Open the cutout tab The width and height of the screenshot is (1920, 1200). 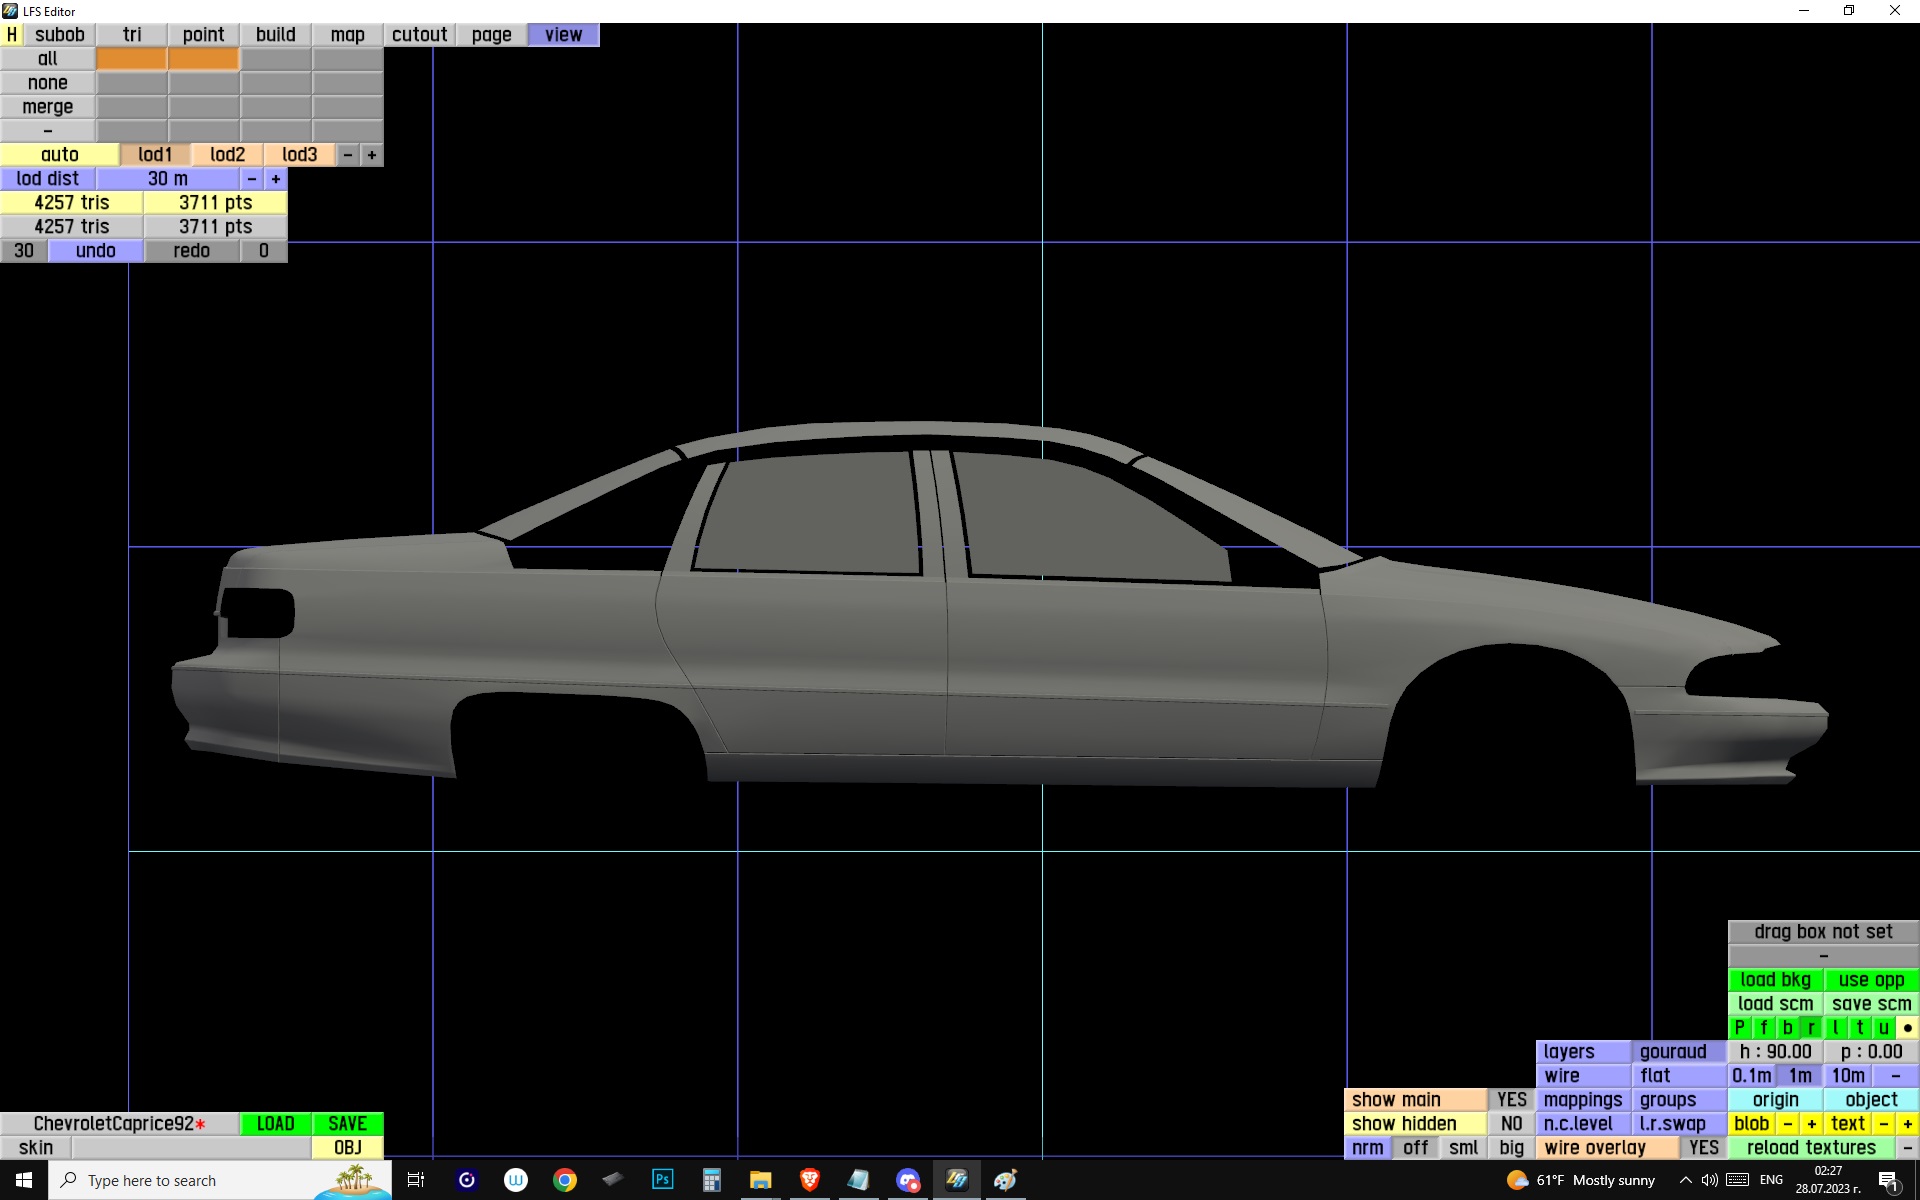tap(419, 34)
